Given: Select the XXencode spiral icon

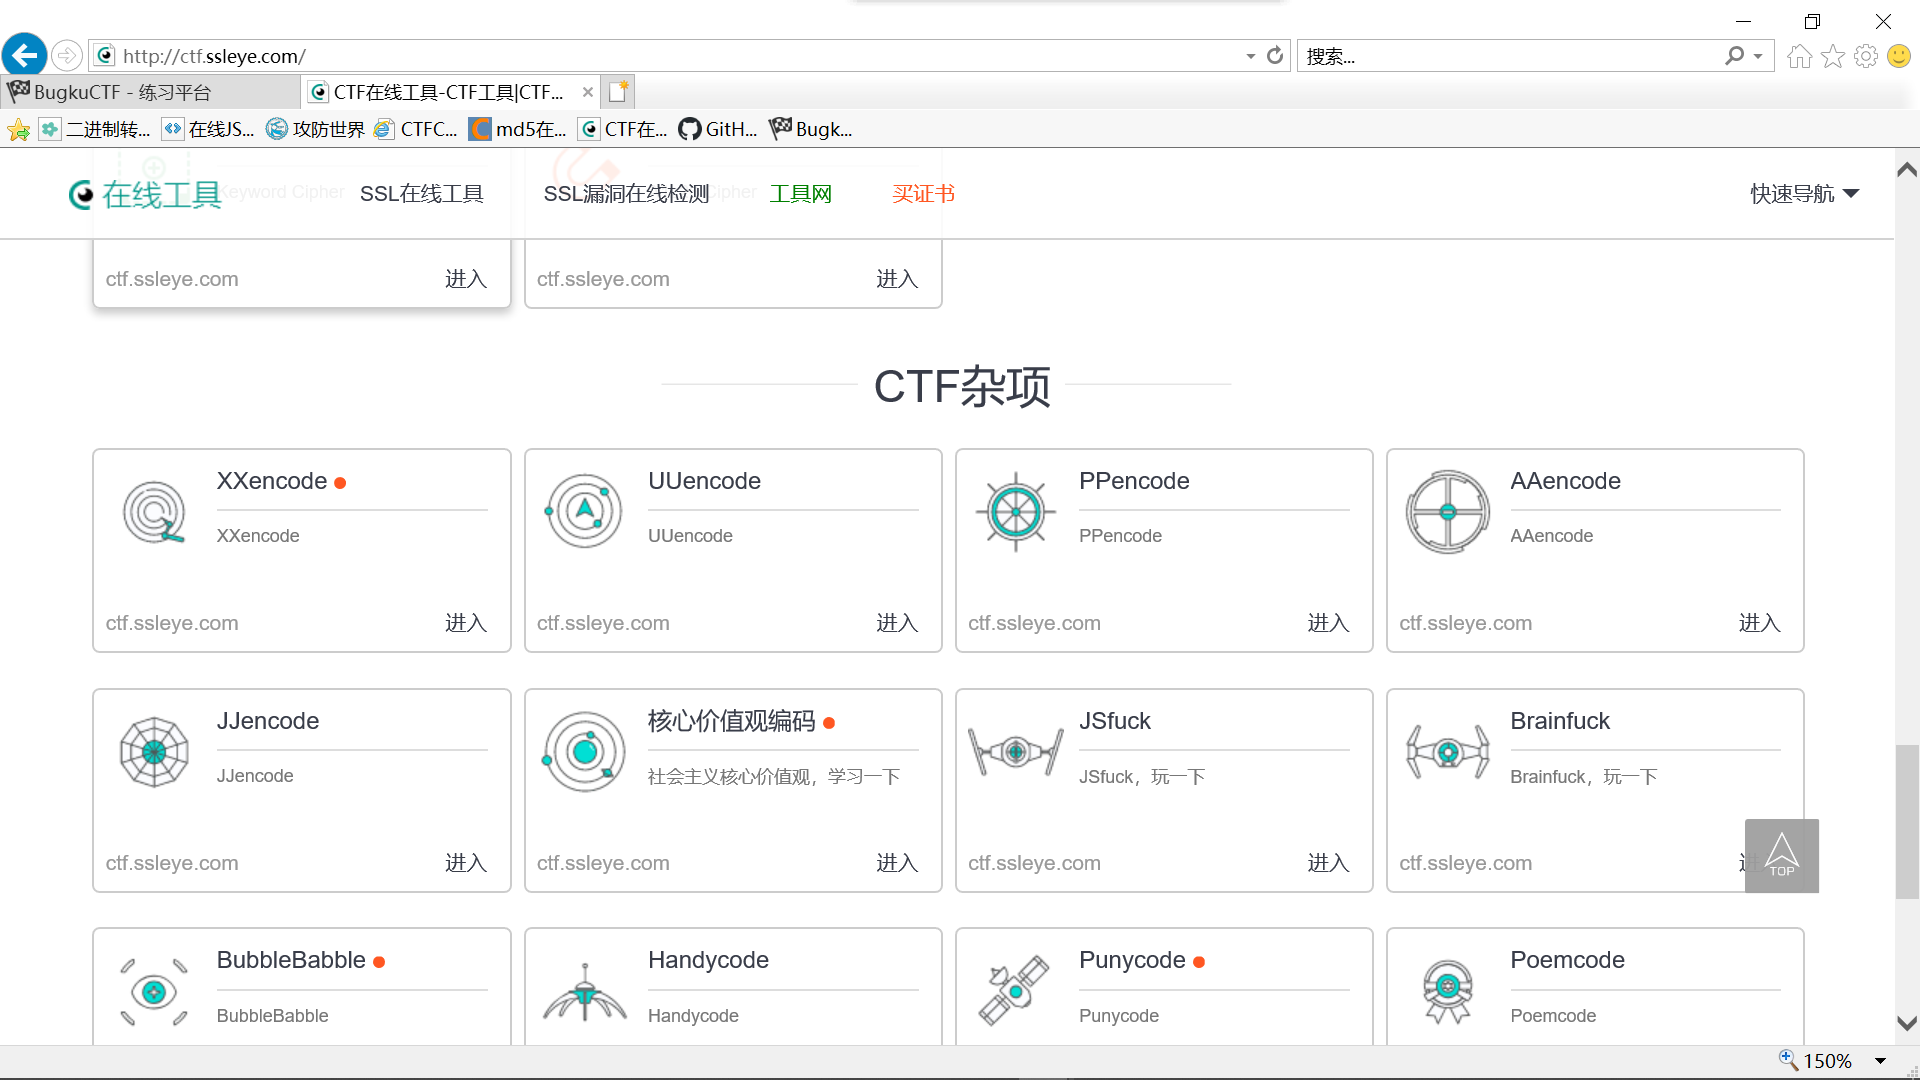Looking at the screenshot, I should [x=153, y=512].
